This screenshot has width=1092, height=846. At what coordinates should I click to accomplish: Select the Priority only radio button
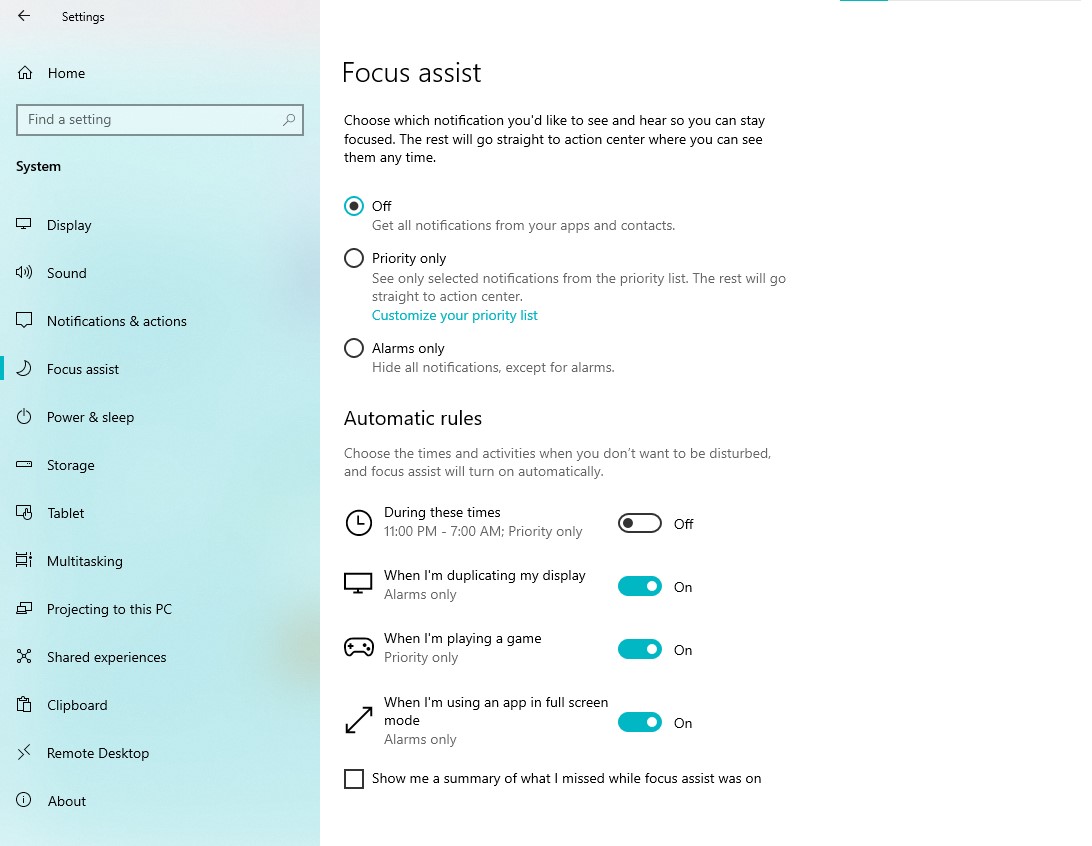pos(354,258)
